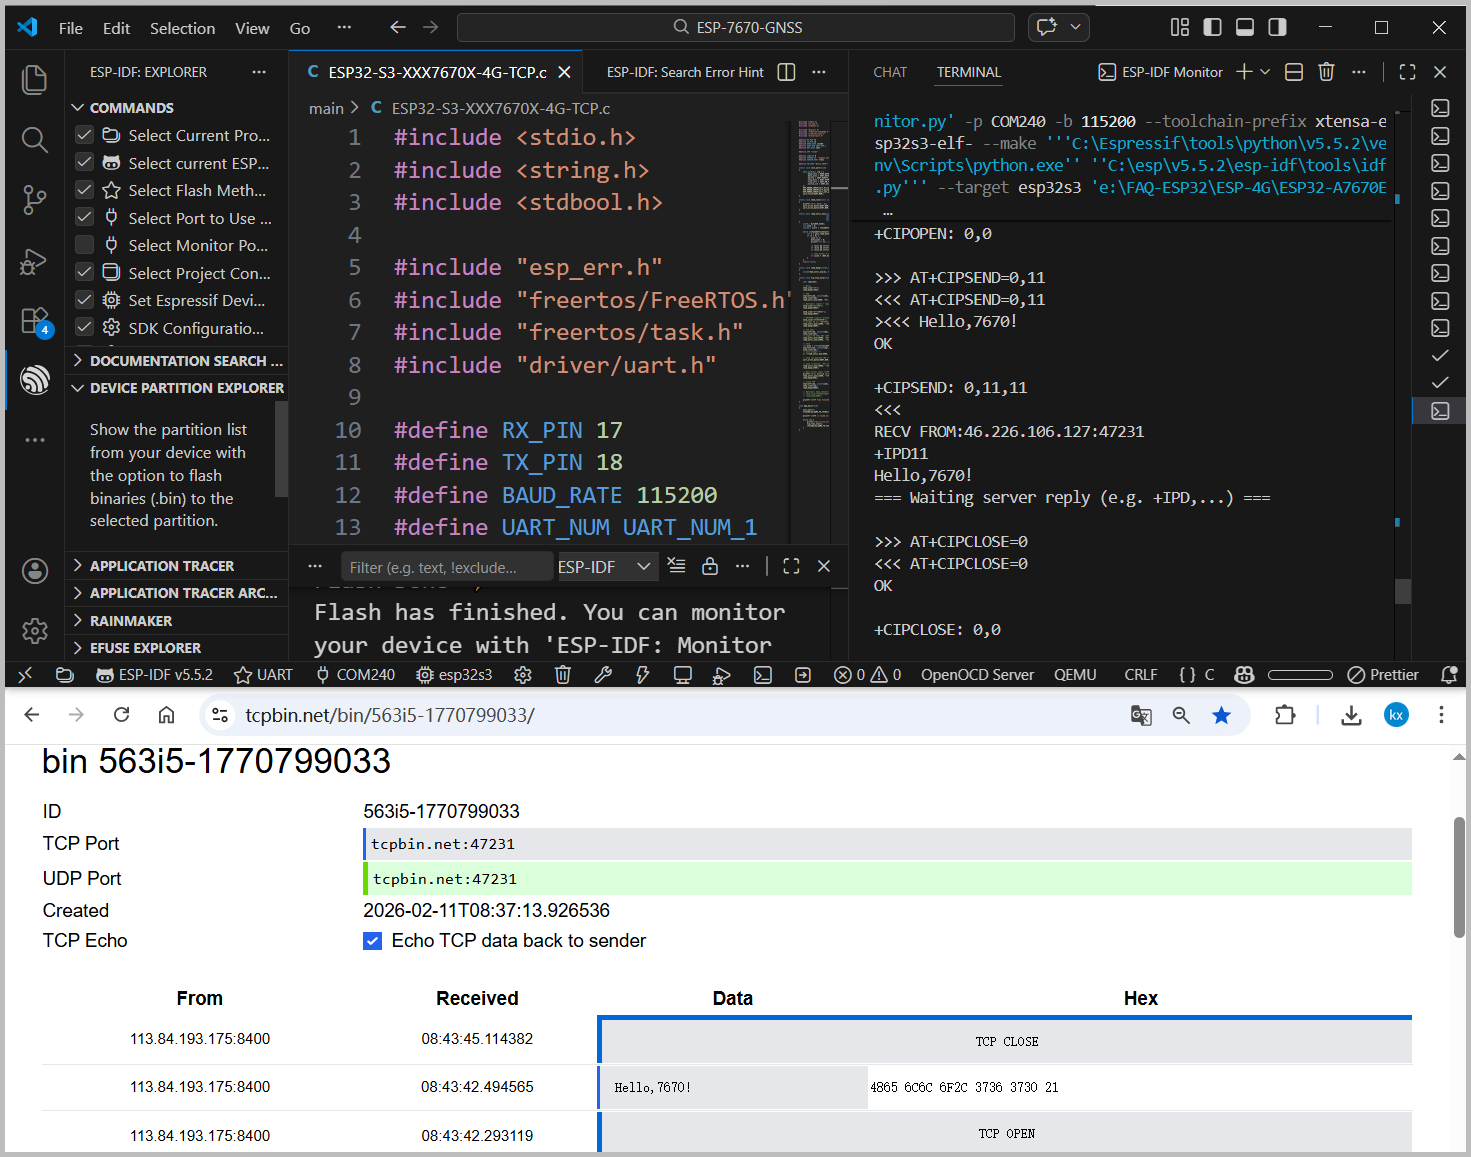Kill the terminal with the trash icon

point(1326,71)
